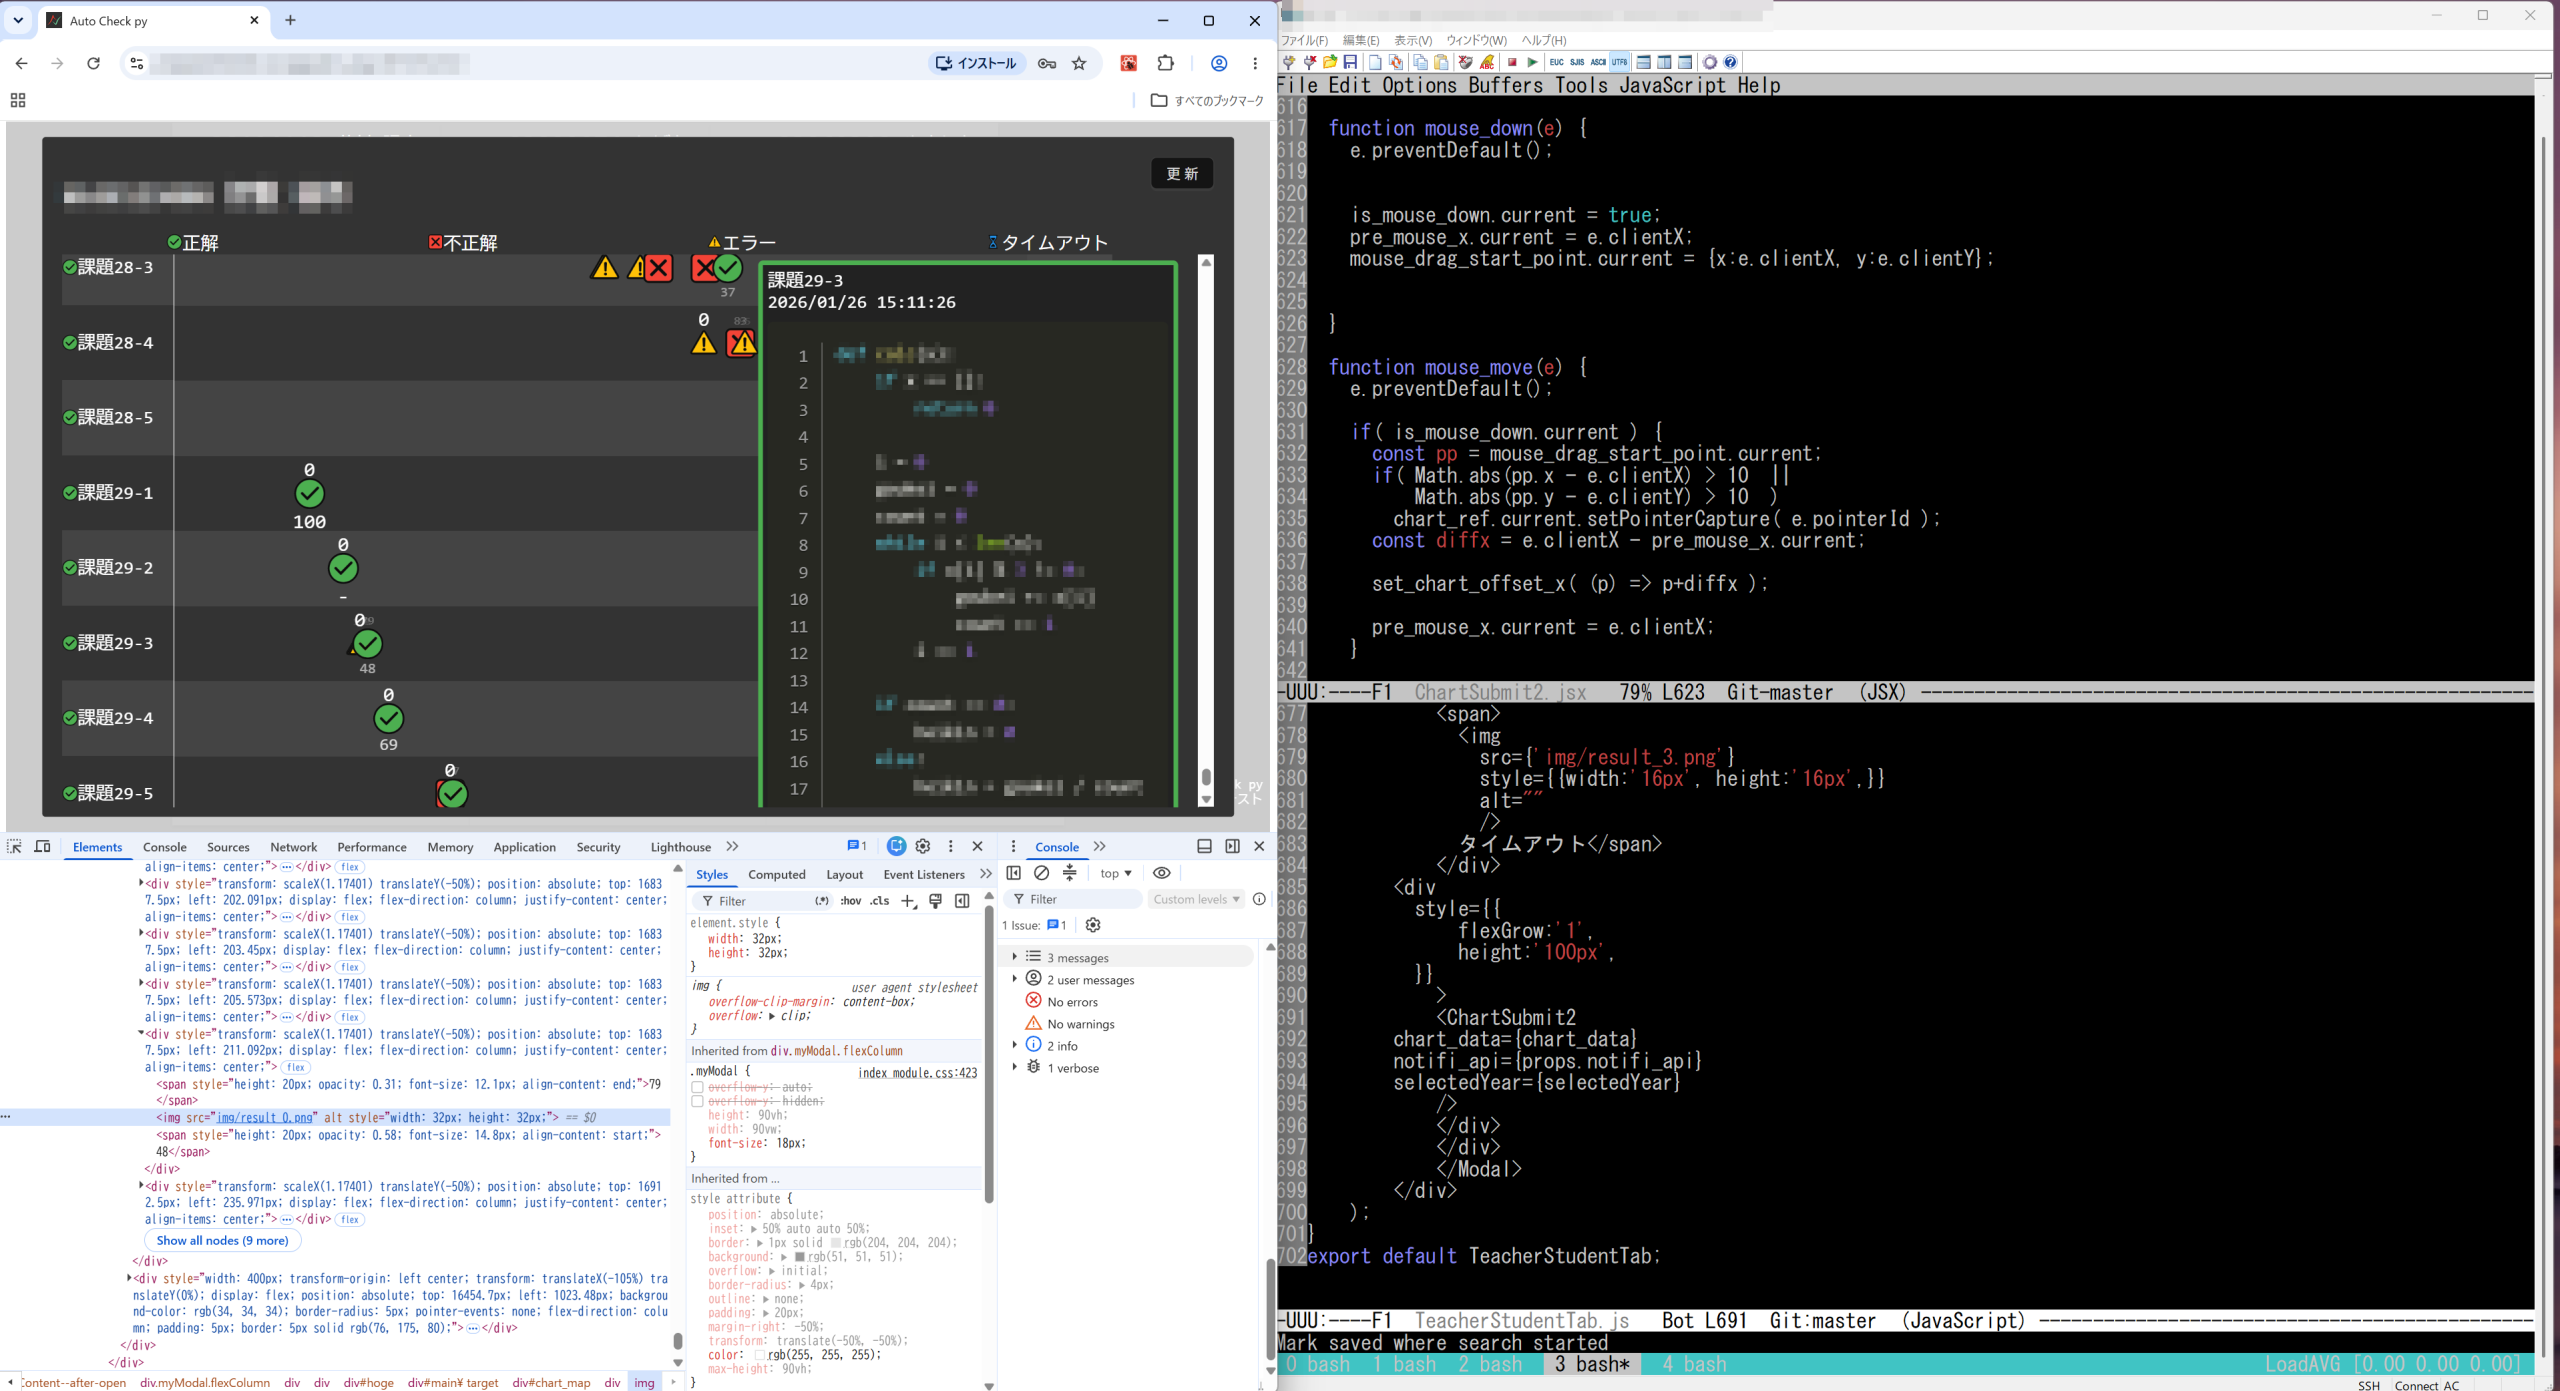The width and height of the screenshot is (2560, 1391).
Task: Clear the console with the circle-slash icon
Action: pyautogui.click(x=1041, y=872)
